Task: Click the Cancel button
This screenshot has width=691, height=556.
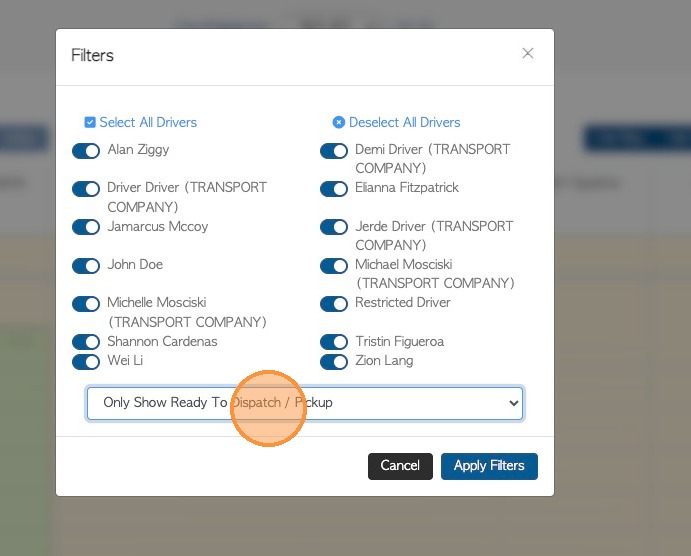Action: pos(400,466)
